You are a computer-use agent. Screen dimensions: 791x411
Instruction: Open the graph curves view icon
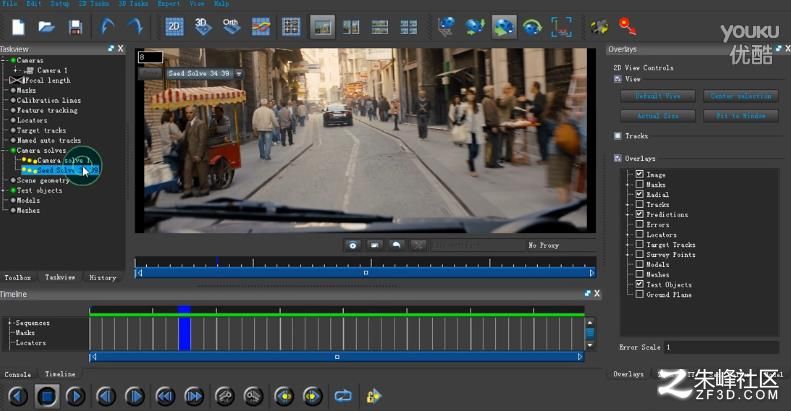[x=261, y=27]
